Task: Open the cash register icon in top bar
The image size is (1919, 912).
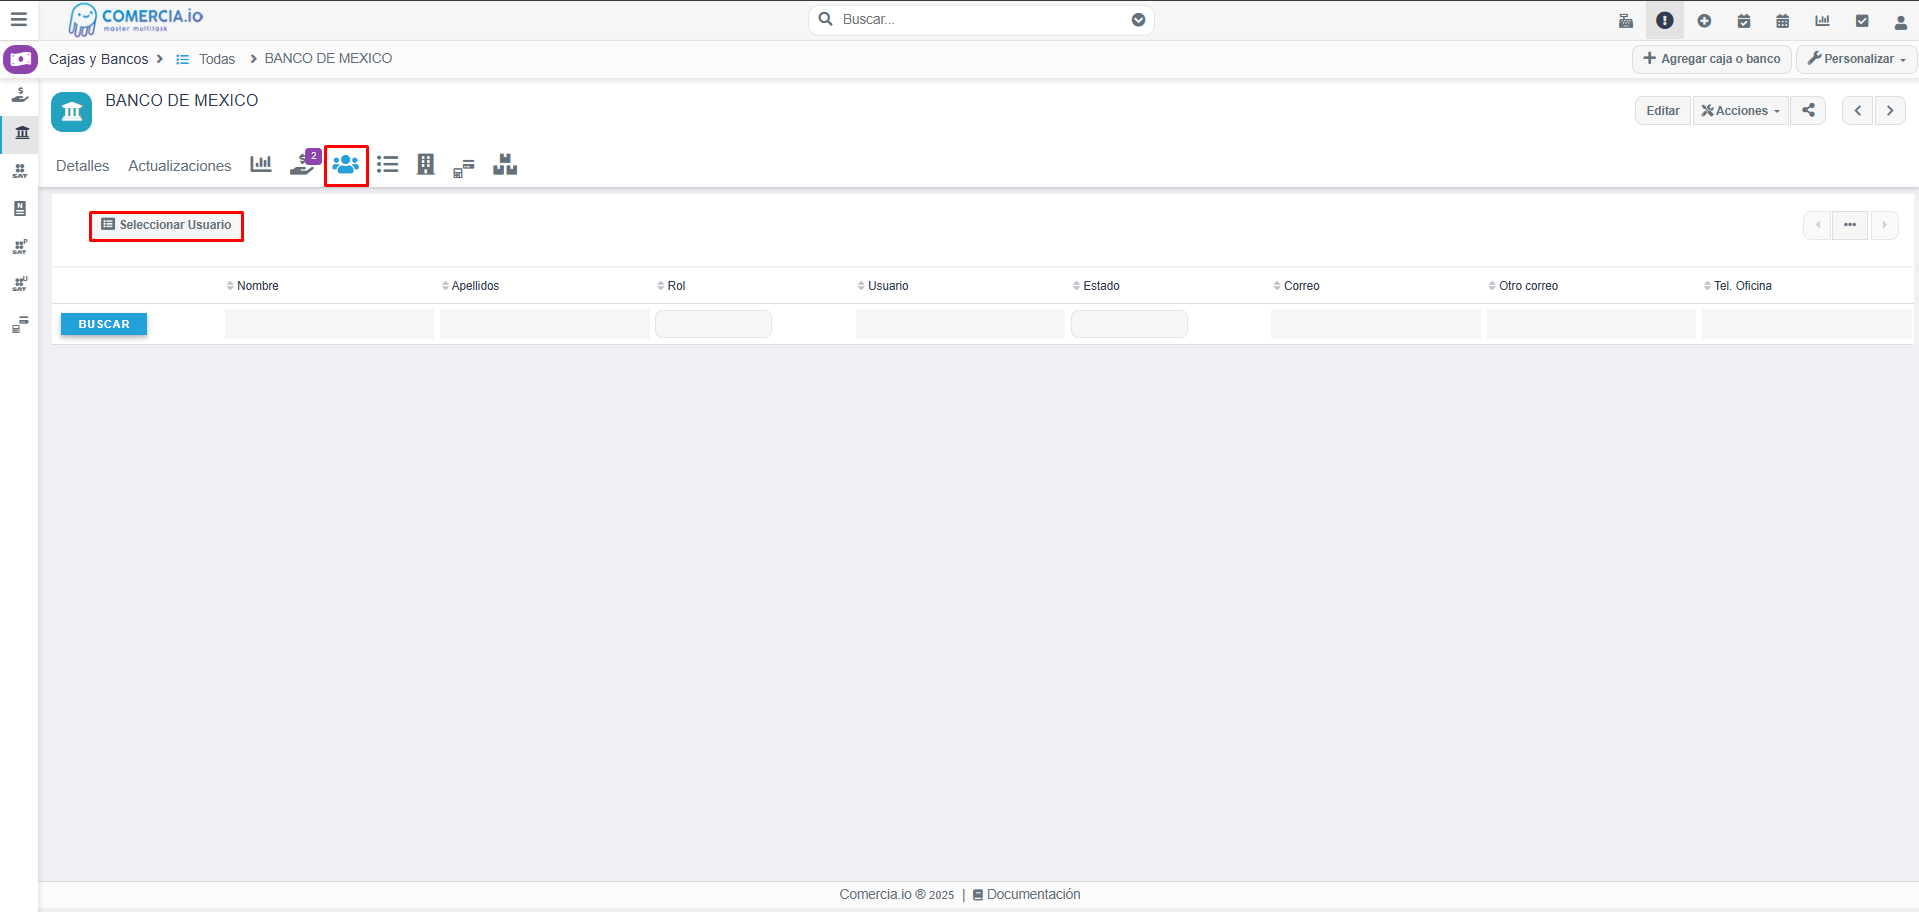Action: coord(1626,21)
